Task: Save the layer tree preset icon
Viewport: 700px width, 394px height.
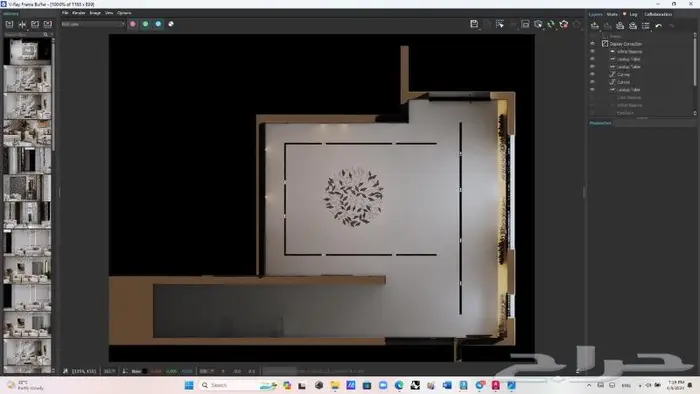Action: click(x=620, y=25)
